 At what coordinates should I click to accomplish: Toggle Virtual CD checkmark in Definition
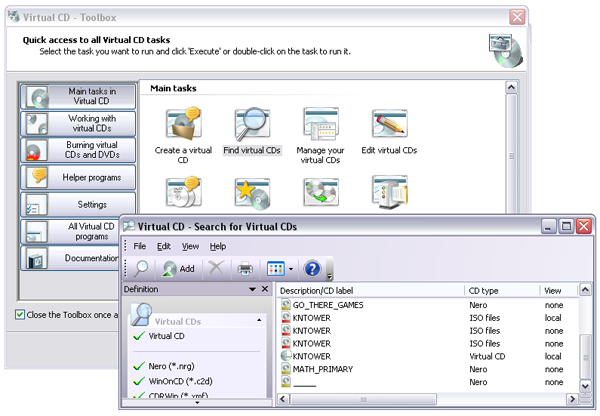(x=139, y=336)
